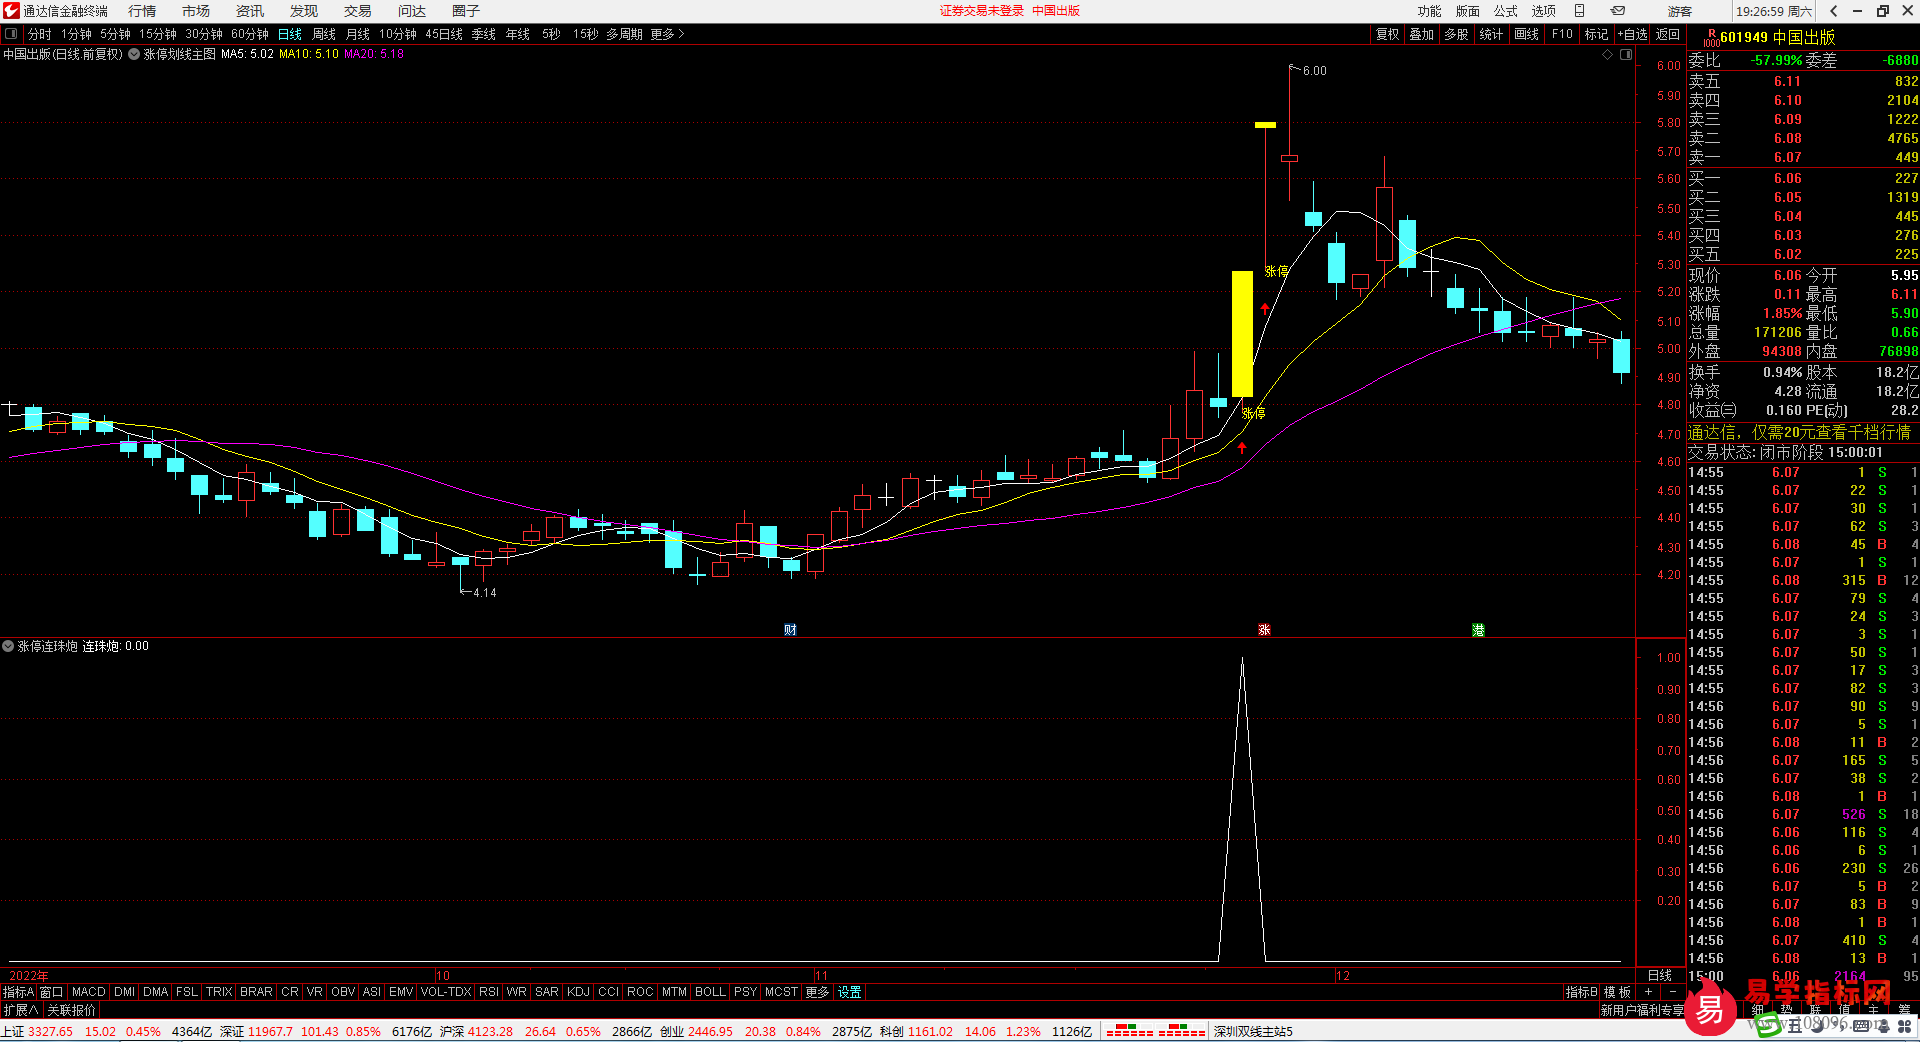Image resolution: width=1920 pixels, height=1042 pixels.
Task: Select the MACD indicator tab
Action: [x=89, y=992]
